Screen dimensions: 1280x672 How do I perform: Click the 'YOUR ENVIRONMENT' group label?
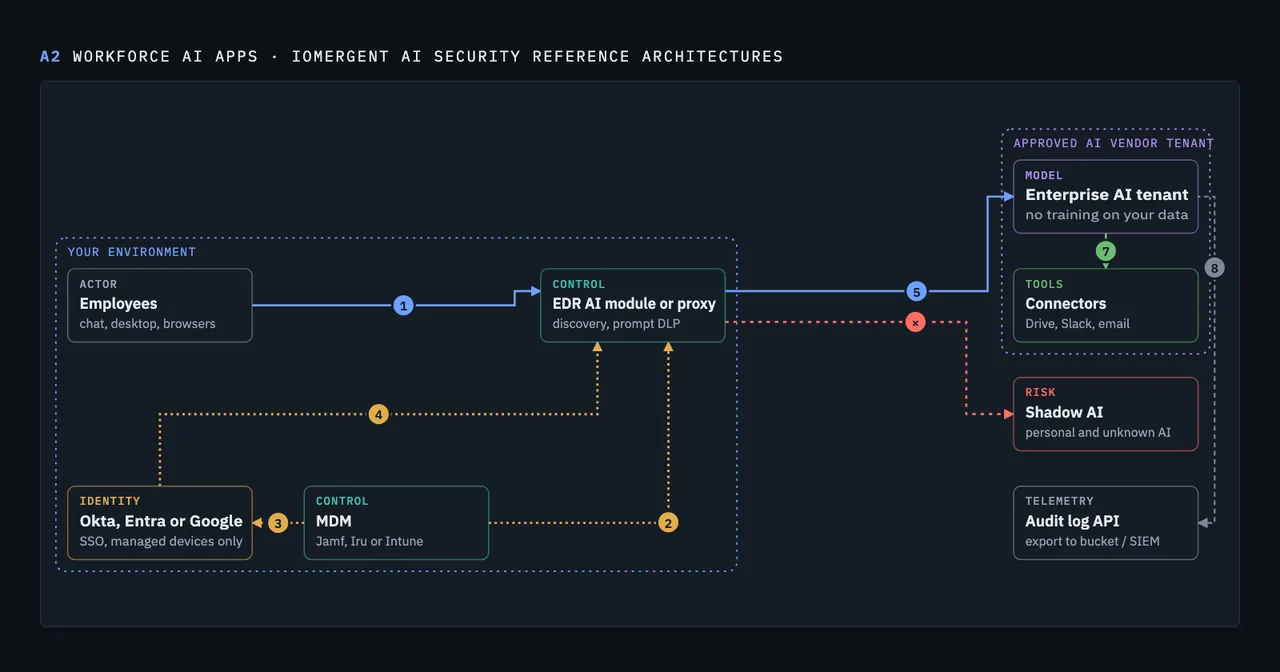pos(132,252)
